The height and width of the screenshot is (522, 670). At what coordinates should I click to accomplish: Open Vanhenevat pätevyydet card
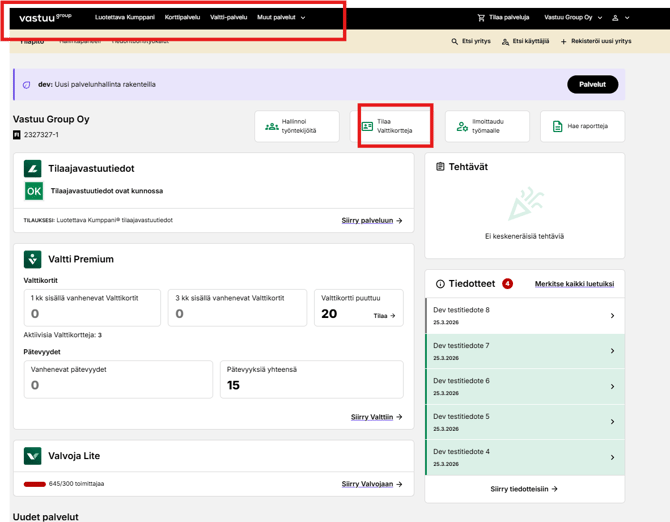click(118, 380)
